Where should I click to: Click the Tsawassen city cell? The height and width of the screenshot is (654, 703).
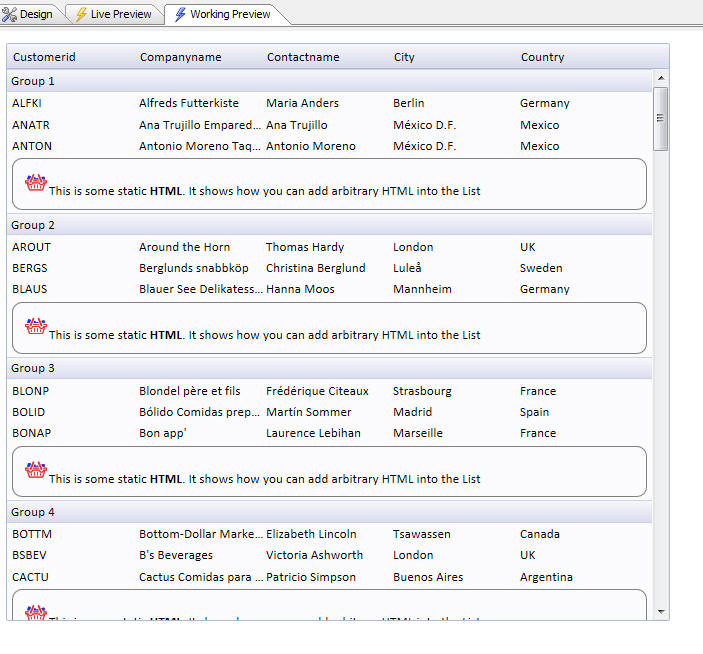coord(422,534)
